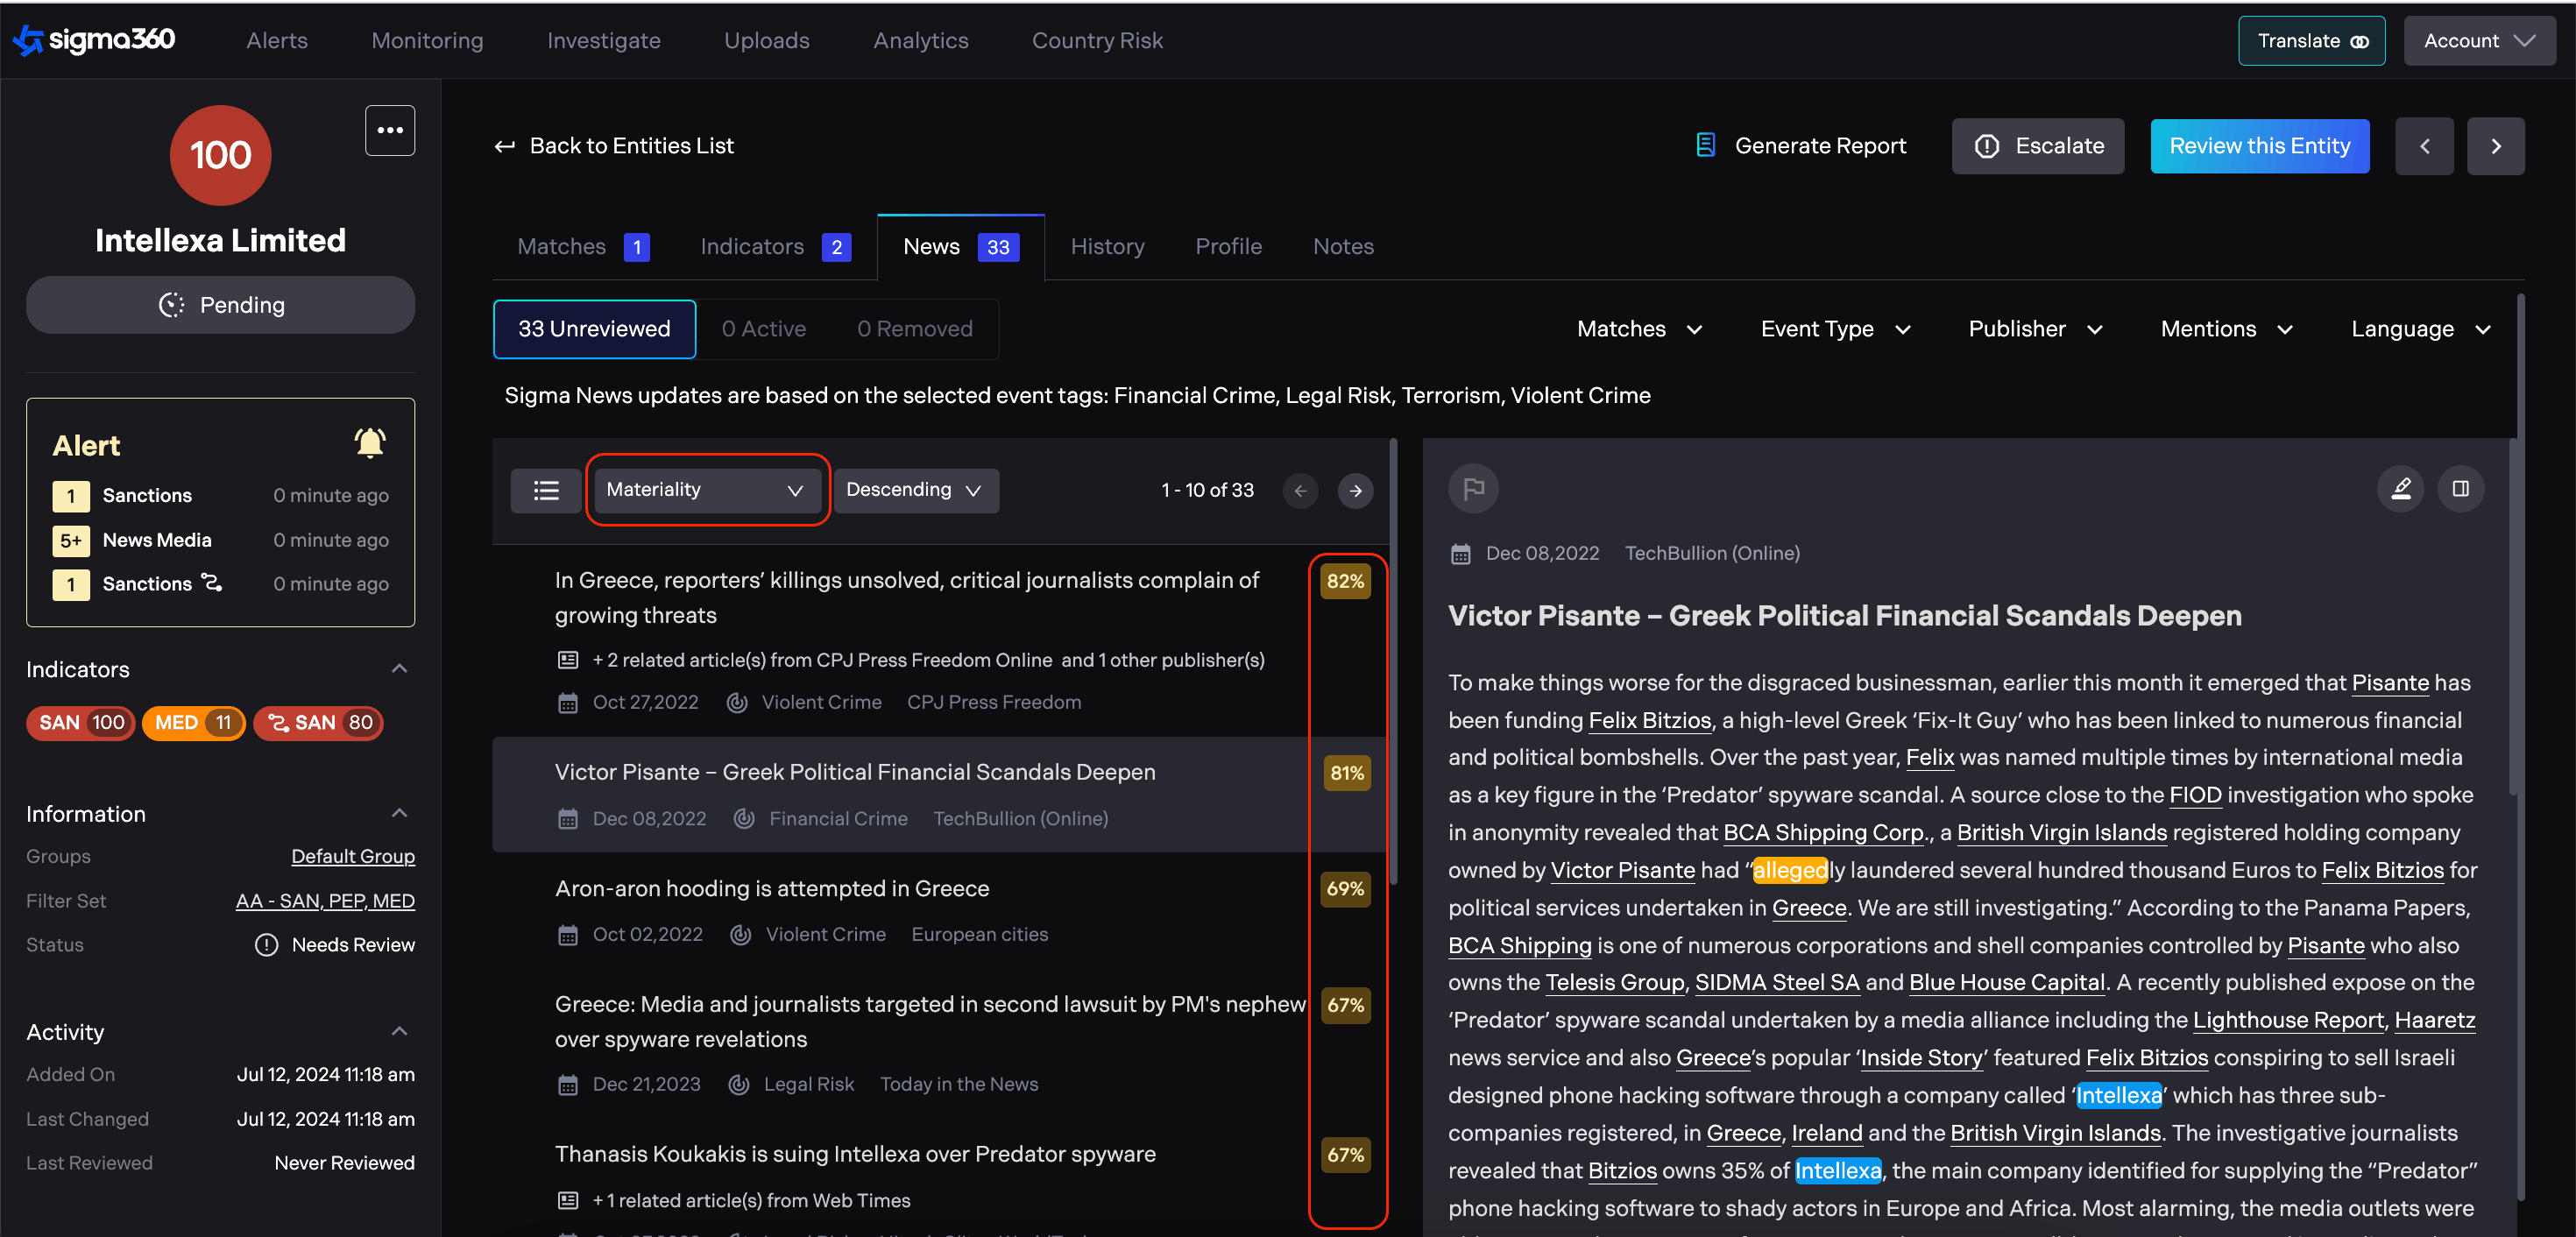Navigate to the next entity arrow
Image resolution: width=2576 pixels, height=1237 pixels.
[2495, 146]
